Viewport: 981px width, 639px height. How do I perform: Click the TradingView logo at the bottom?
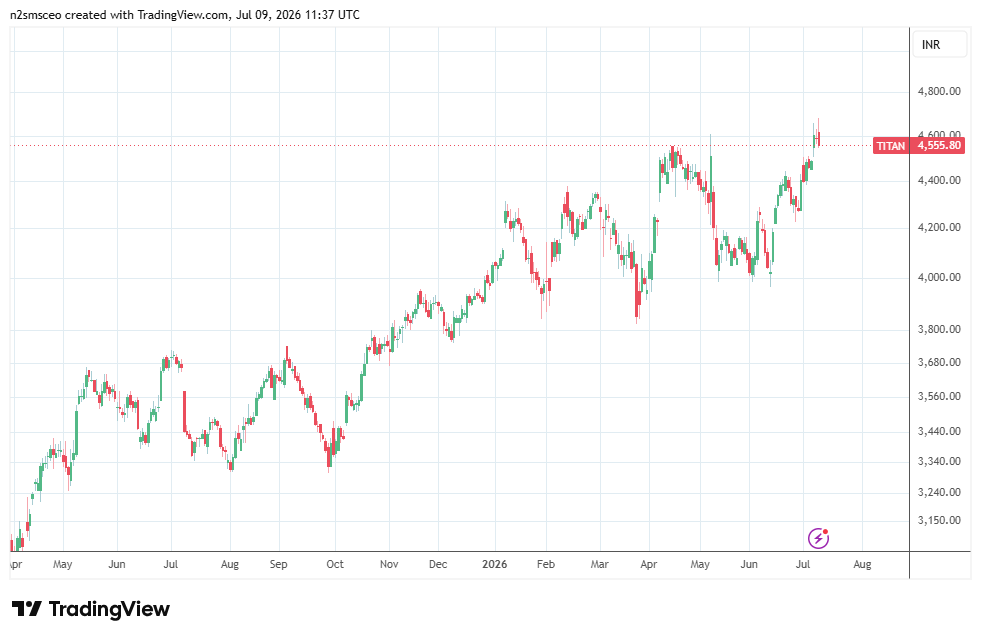[x=91, y=609]
